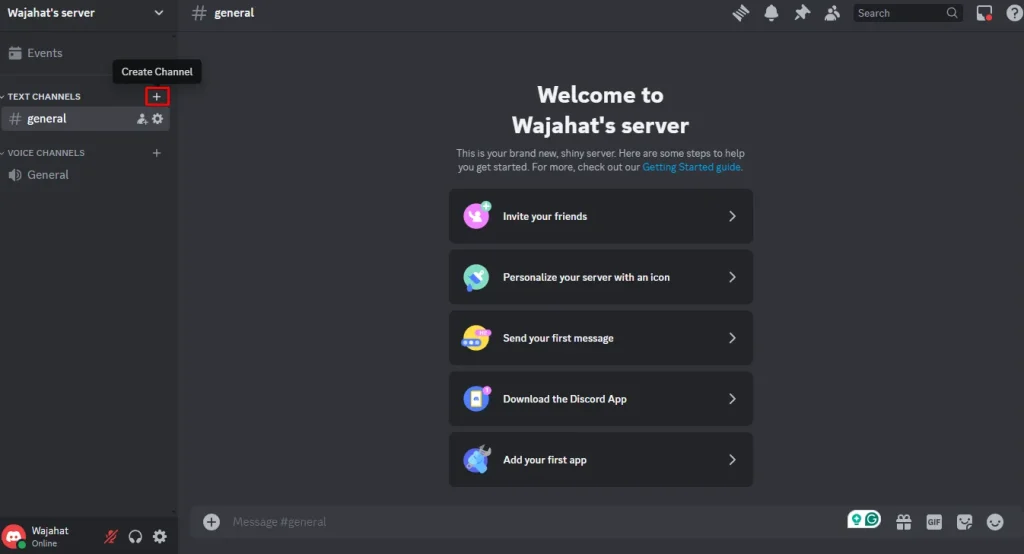Open the sticker picker
The width and height of the screenshot is (1024, 554).
point(965,522)
